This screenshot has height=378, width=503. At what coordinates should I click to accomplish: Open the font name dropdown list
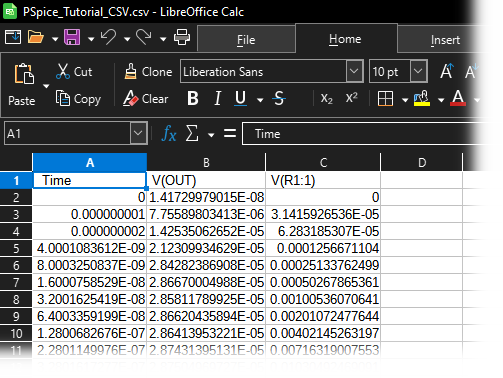pyautogui.click(x=354, y=71)
